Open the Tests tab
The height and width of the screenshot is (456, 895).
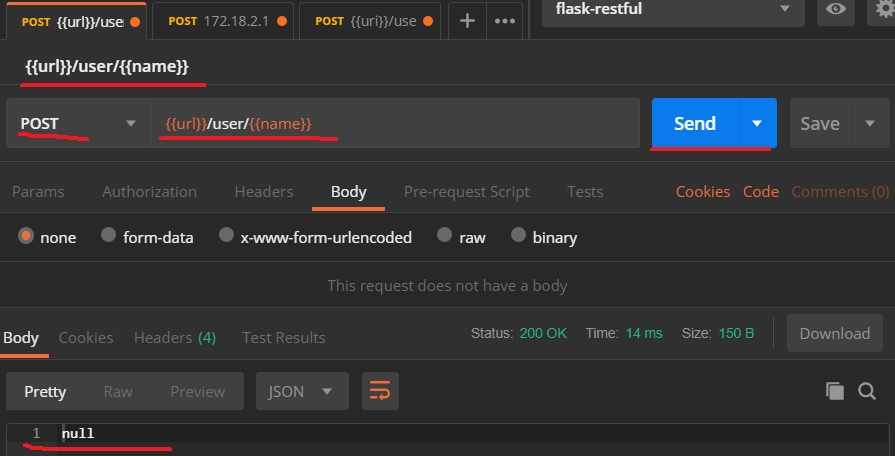tap(585, 192)
